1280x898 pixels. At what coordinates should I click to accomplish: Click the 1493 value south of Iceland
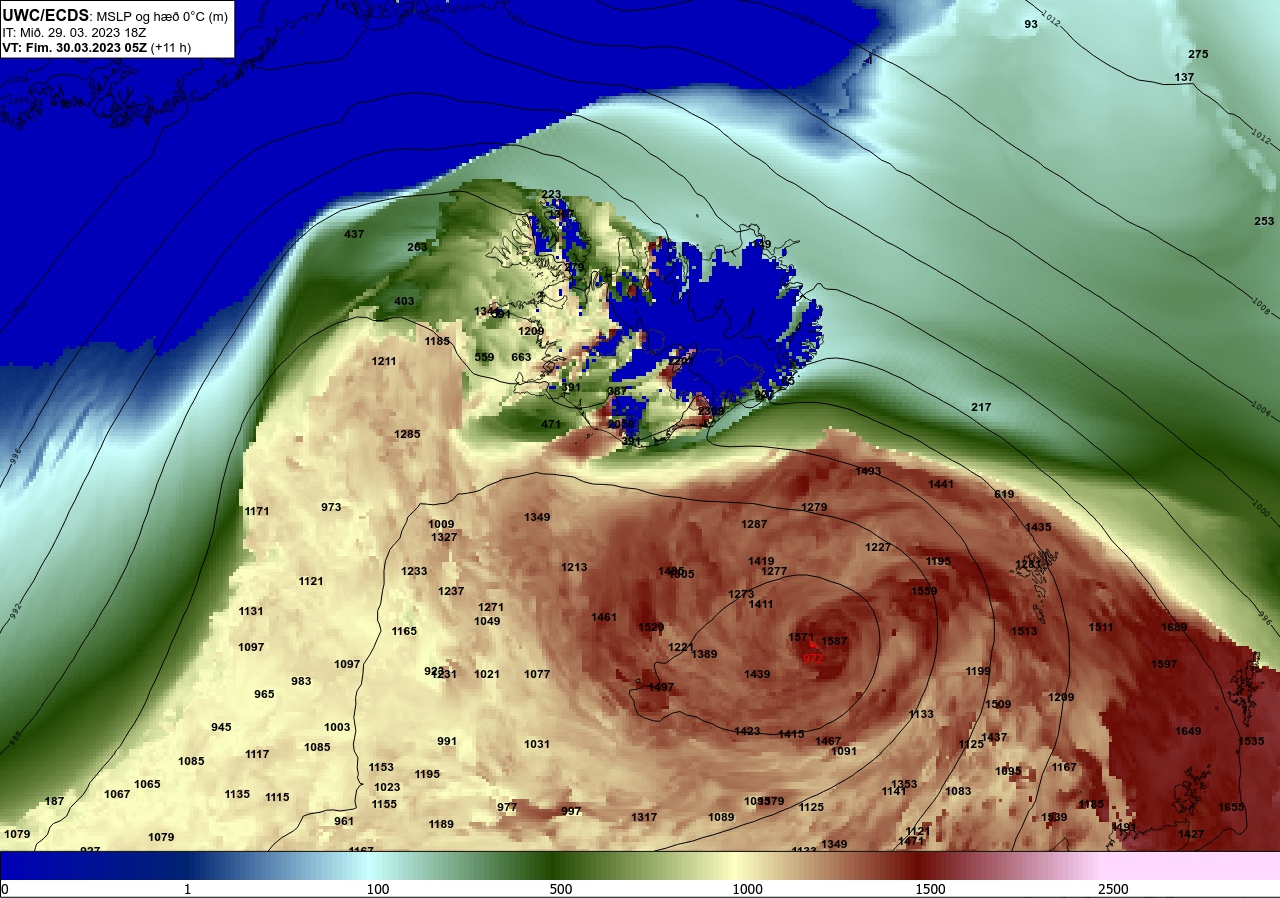pos(868,471)
